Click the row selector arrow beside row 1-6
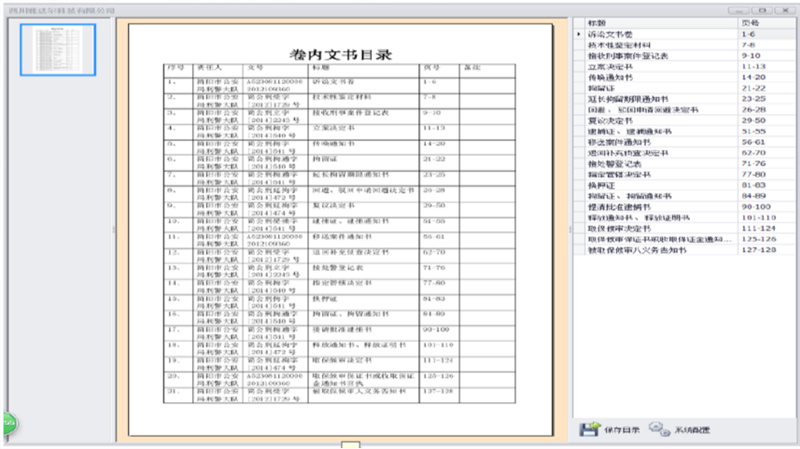This screenshot has width=800, height=449. pyautogui.click(x=579, y=34)
